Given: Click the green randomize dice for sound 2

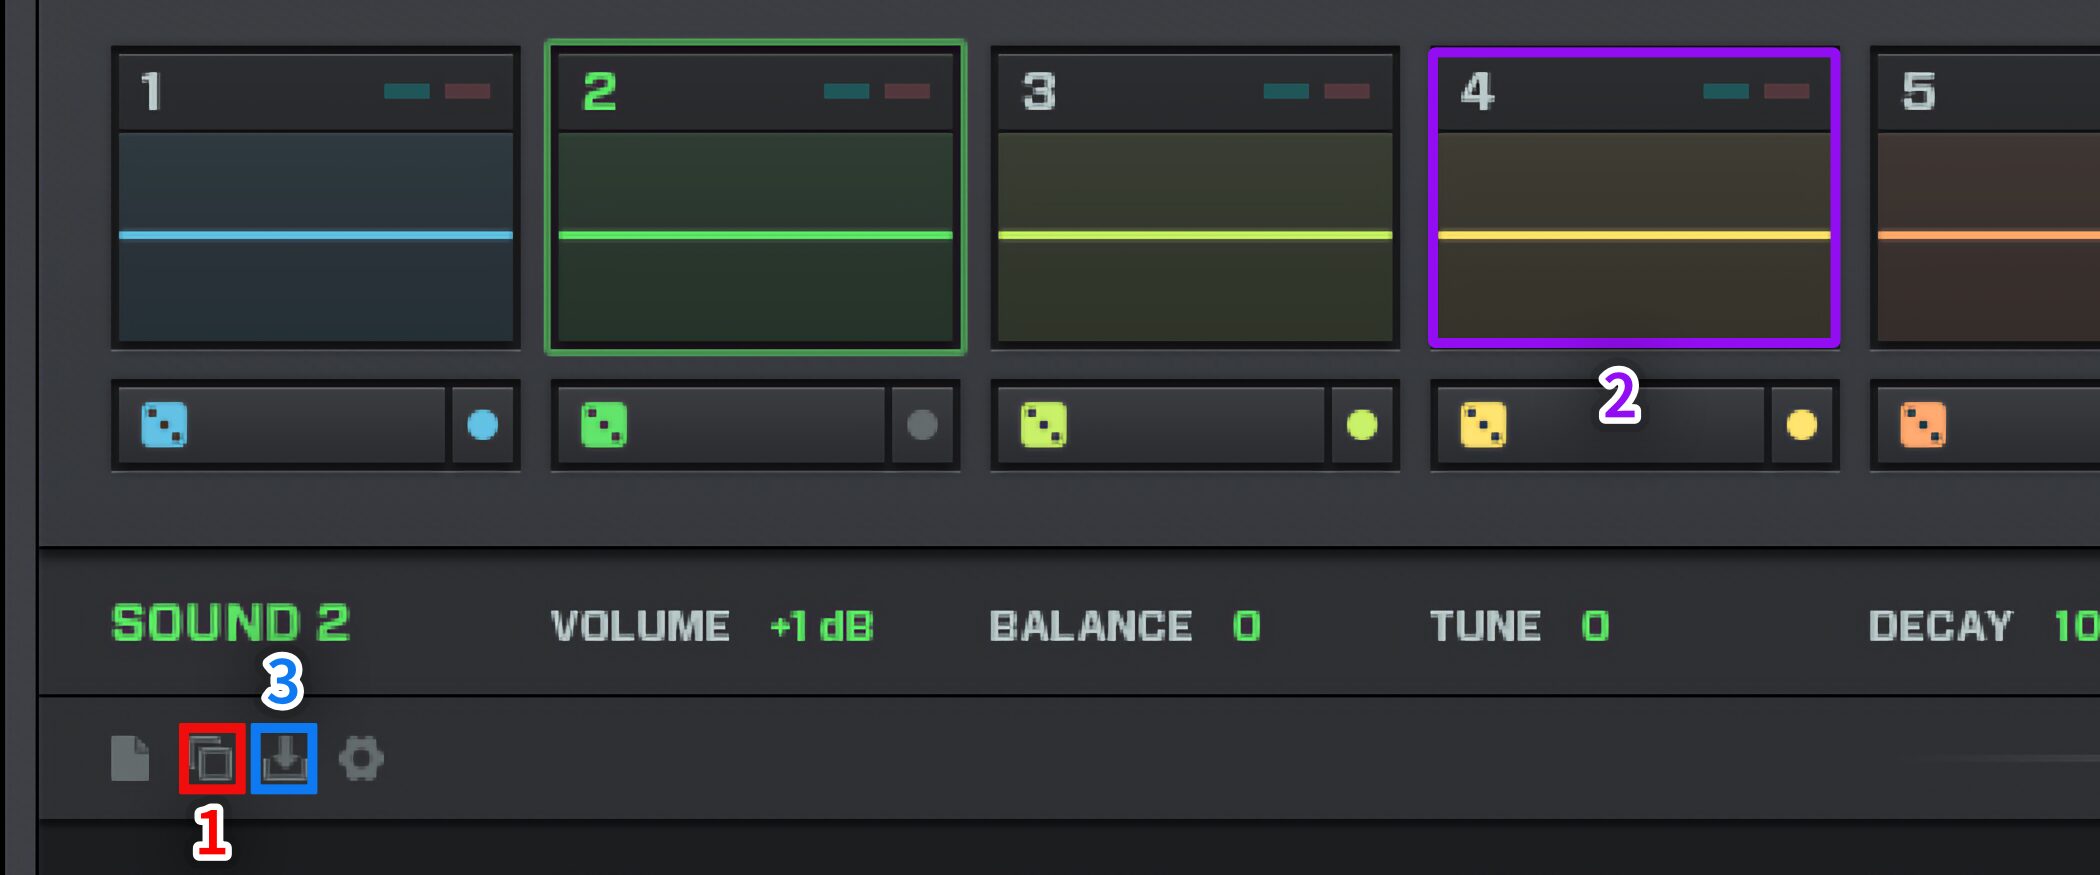Looking at the screenshot, I should 604,425.
